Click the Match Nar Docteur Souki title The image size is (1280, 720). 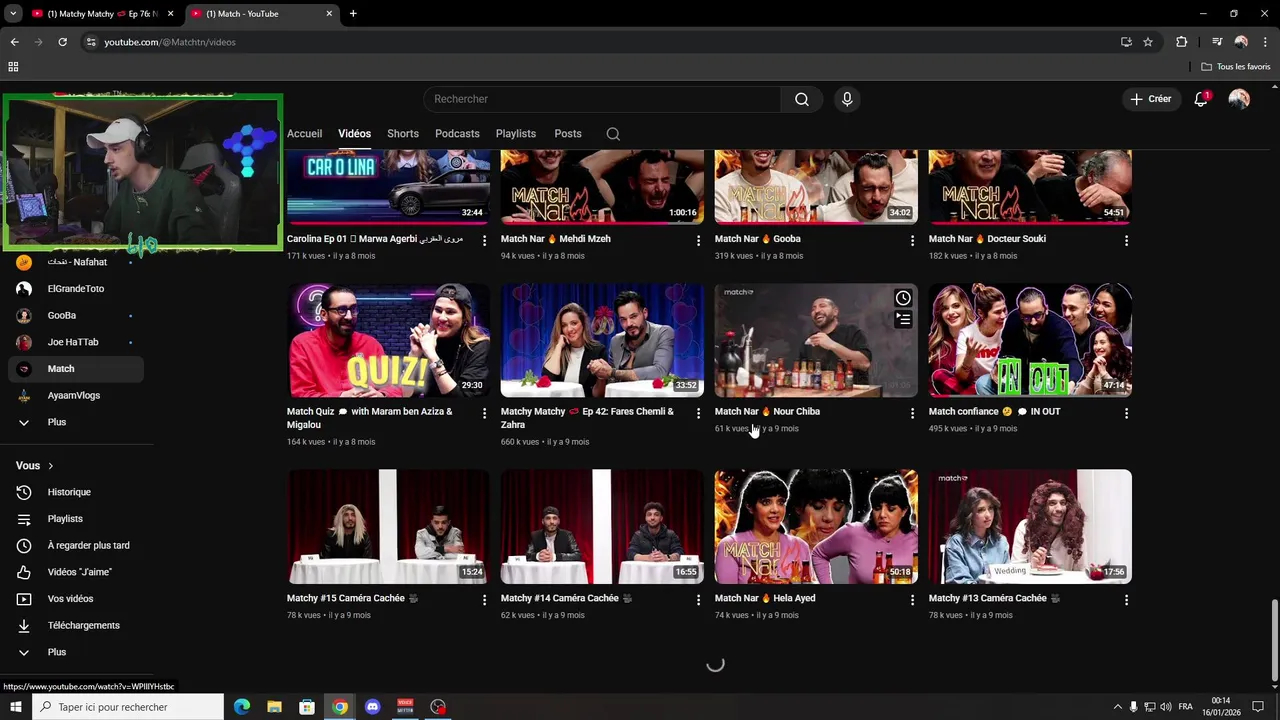point(987,239)
